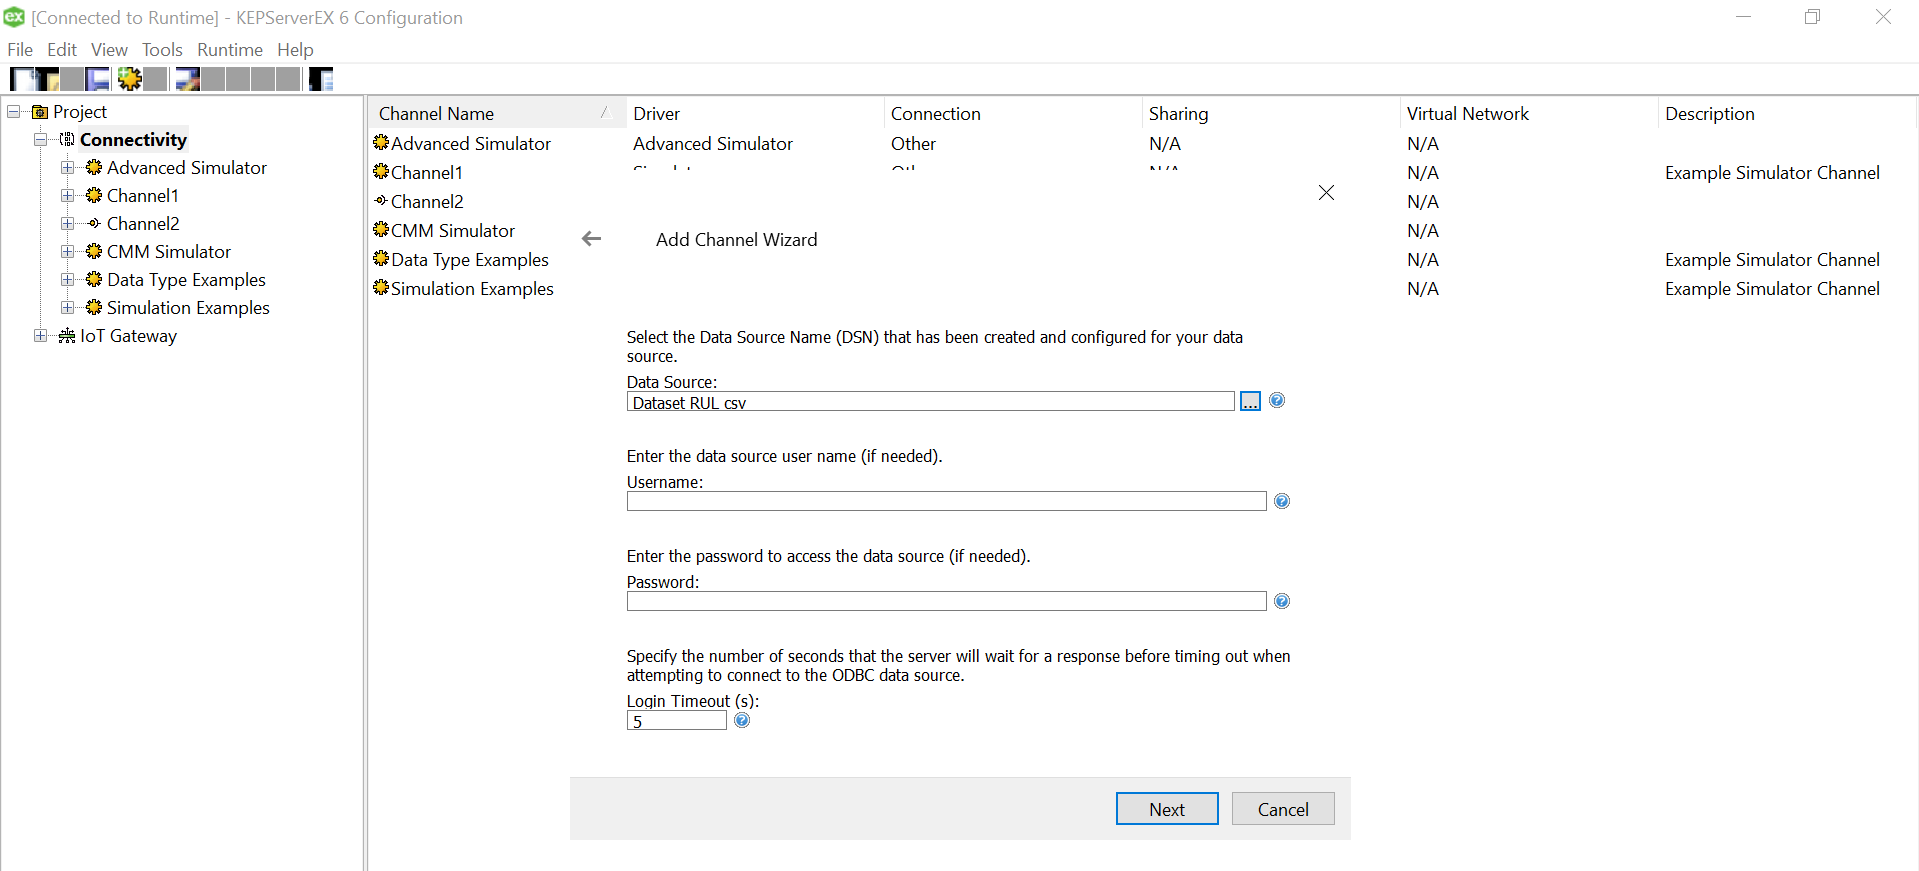Open the Runtime menu
1919x871 pixels.
tap(229, 50)
